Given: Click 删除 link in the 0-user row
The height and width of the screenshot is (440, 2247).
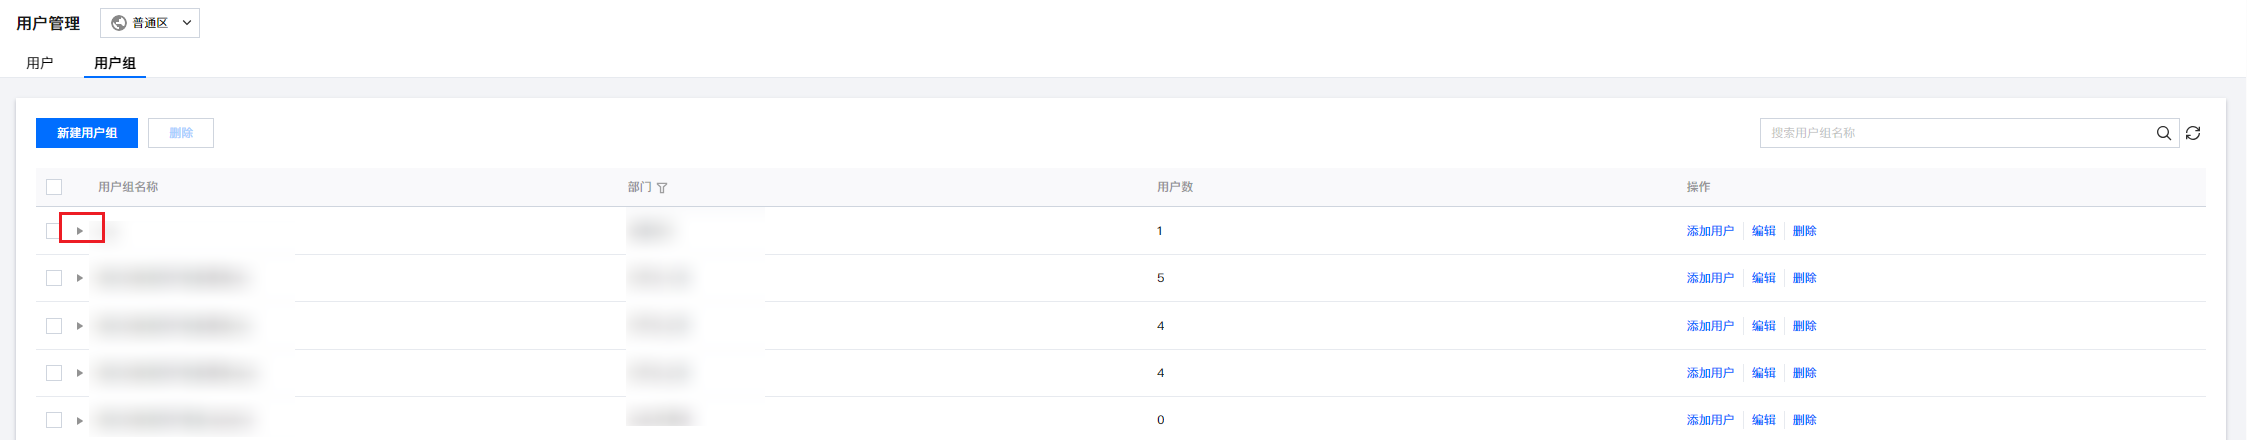Looking at the screenshot, I should (x=1804, y=420).
